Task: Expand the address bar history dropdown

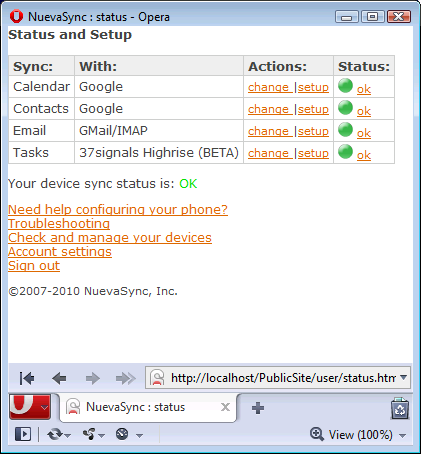Action: click(x=403, y=378)
